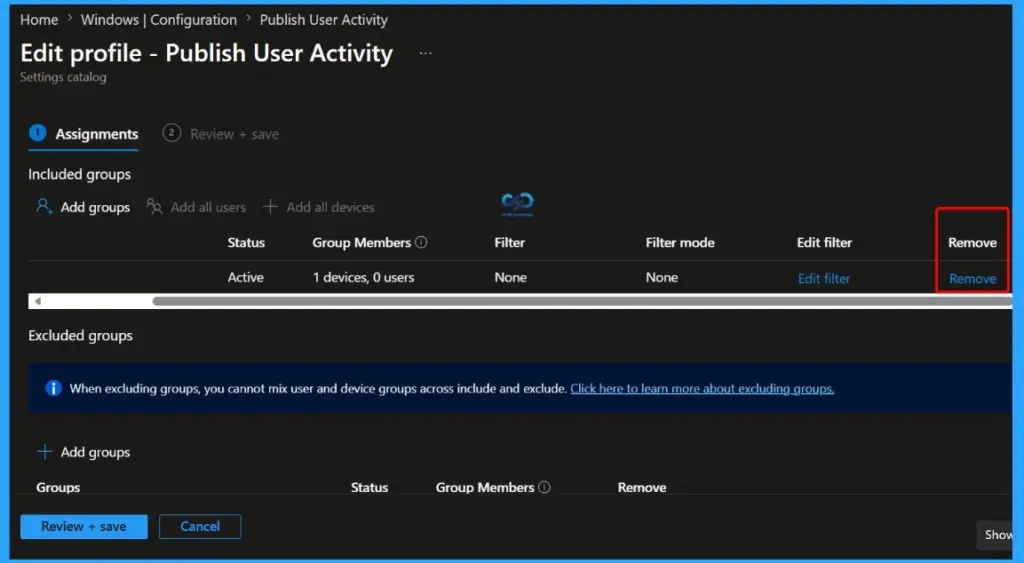The width and height of the screenshot is (1024, 563).
Task: Select the Assignments step tab
Action: [84, 134]
